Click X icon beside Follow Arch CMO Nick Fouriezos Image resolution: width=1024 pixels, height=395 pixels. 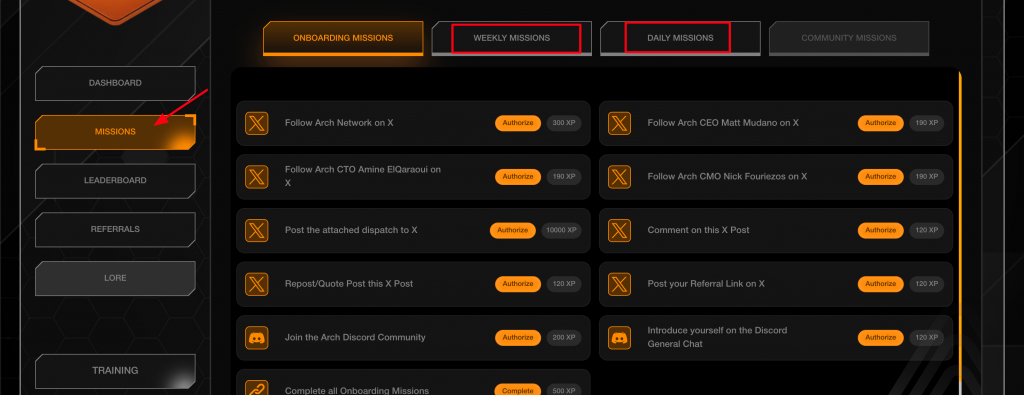click(619, 176)
